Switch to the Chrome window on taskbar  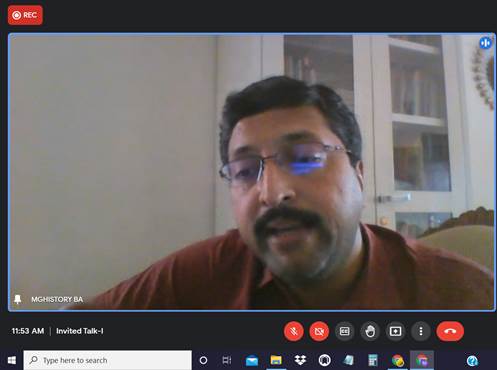[397, 360]
